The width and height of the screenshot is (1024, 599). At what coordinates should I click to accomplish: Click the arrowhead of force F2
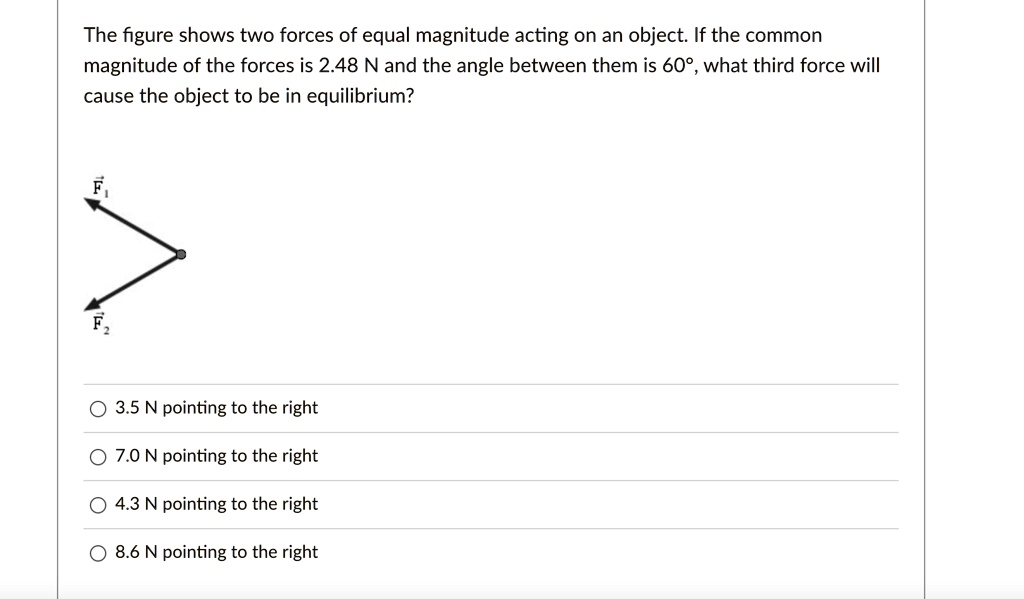[x=93, y=305]
